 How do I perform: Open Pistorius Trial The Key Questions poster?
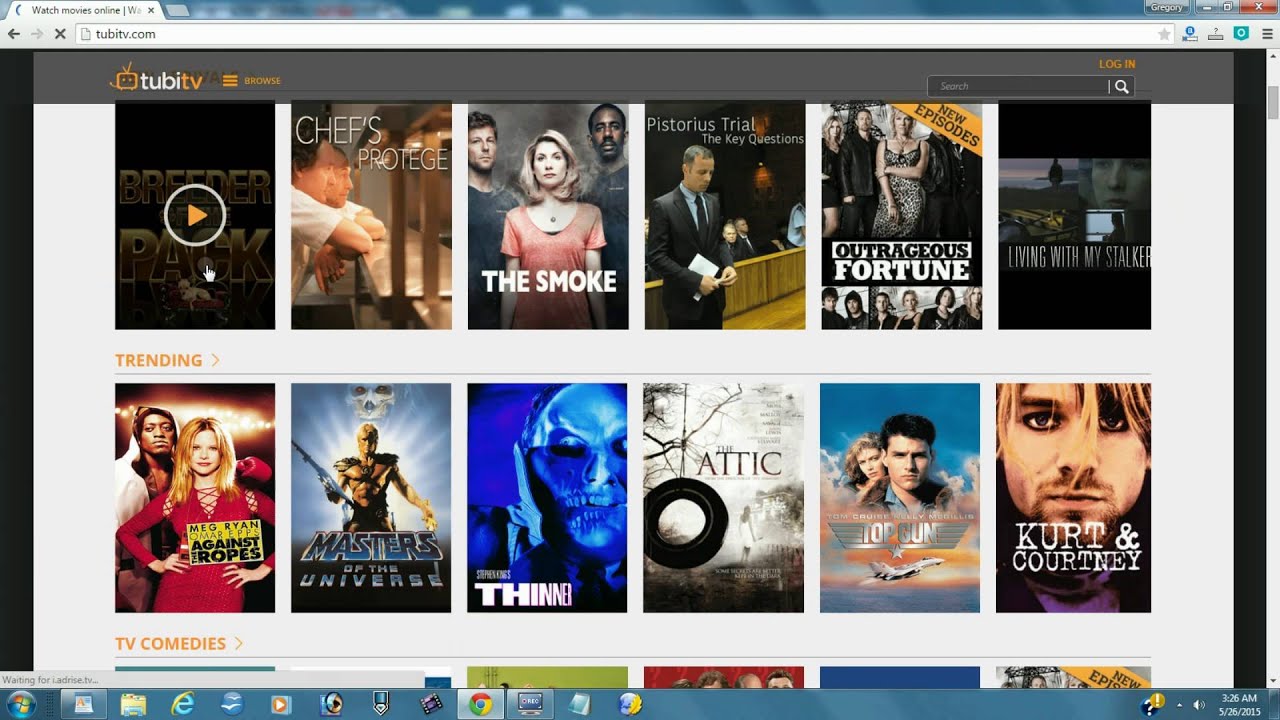click(725, 215)
